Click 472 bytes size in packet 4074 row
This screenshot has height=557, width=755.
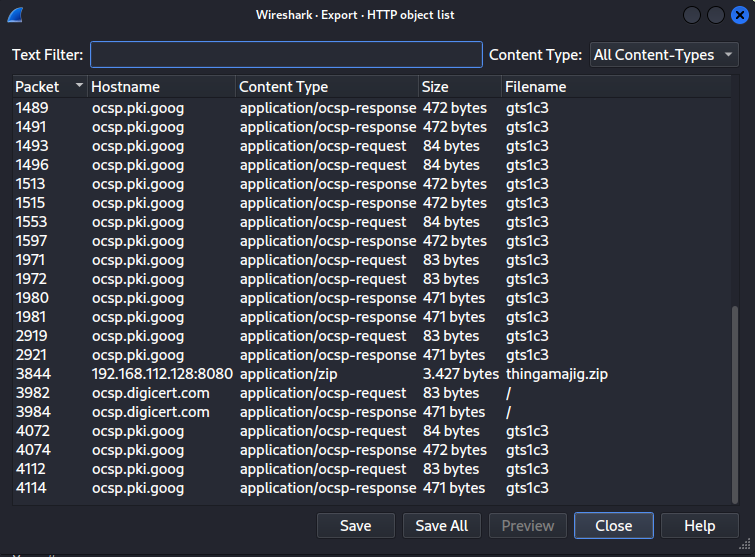pyautogui.click(x=455, y=450)
